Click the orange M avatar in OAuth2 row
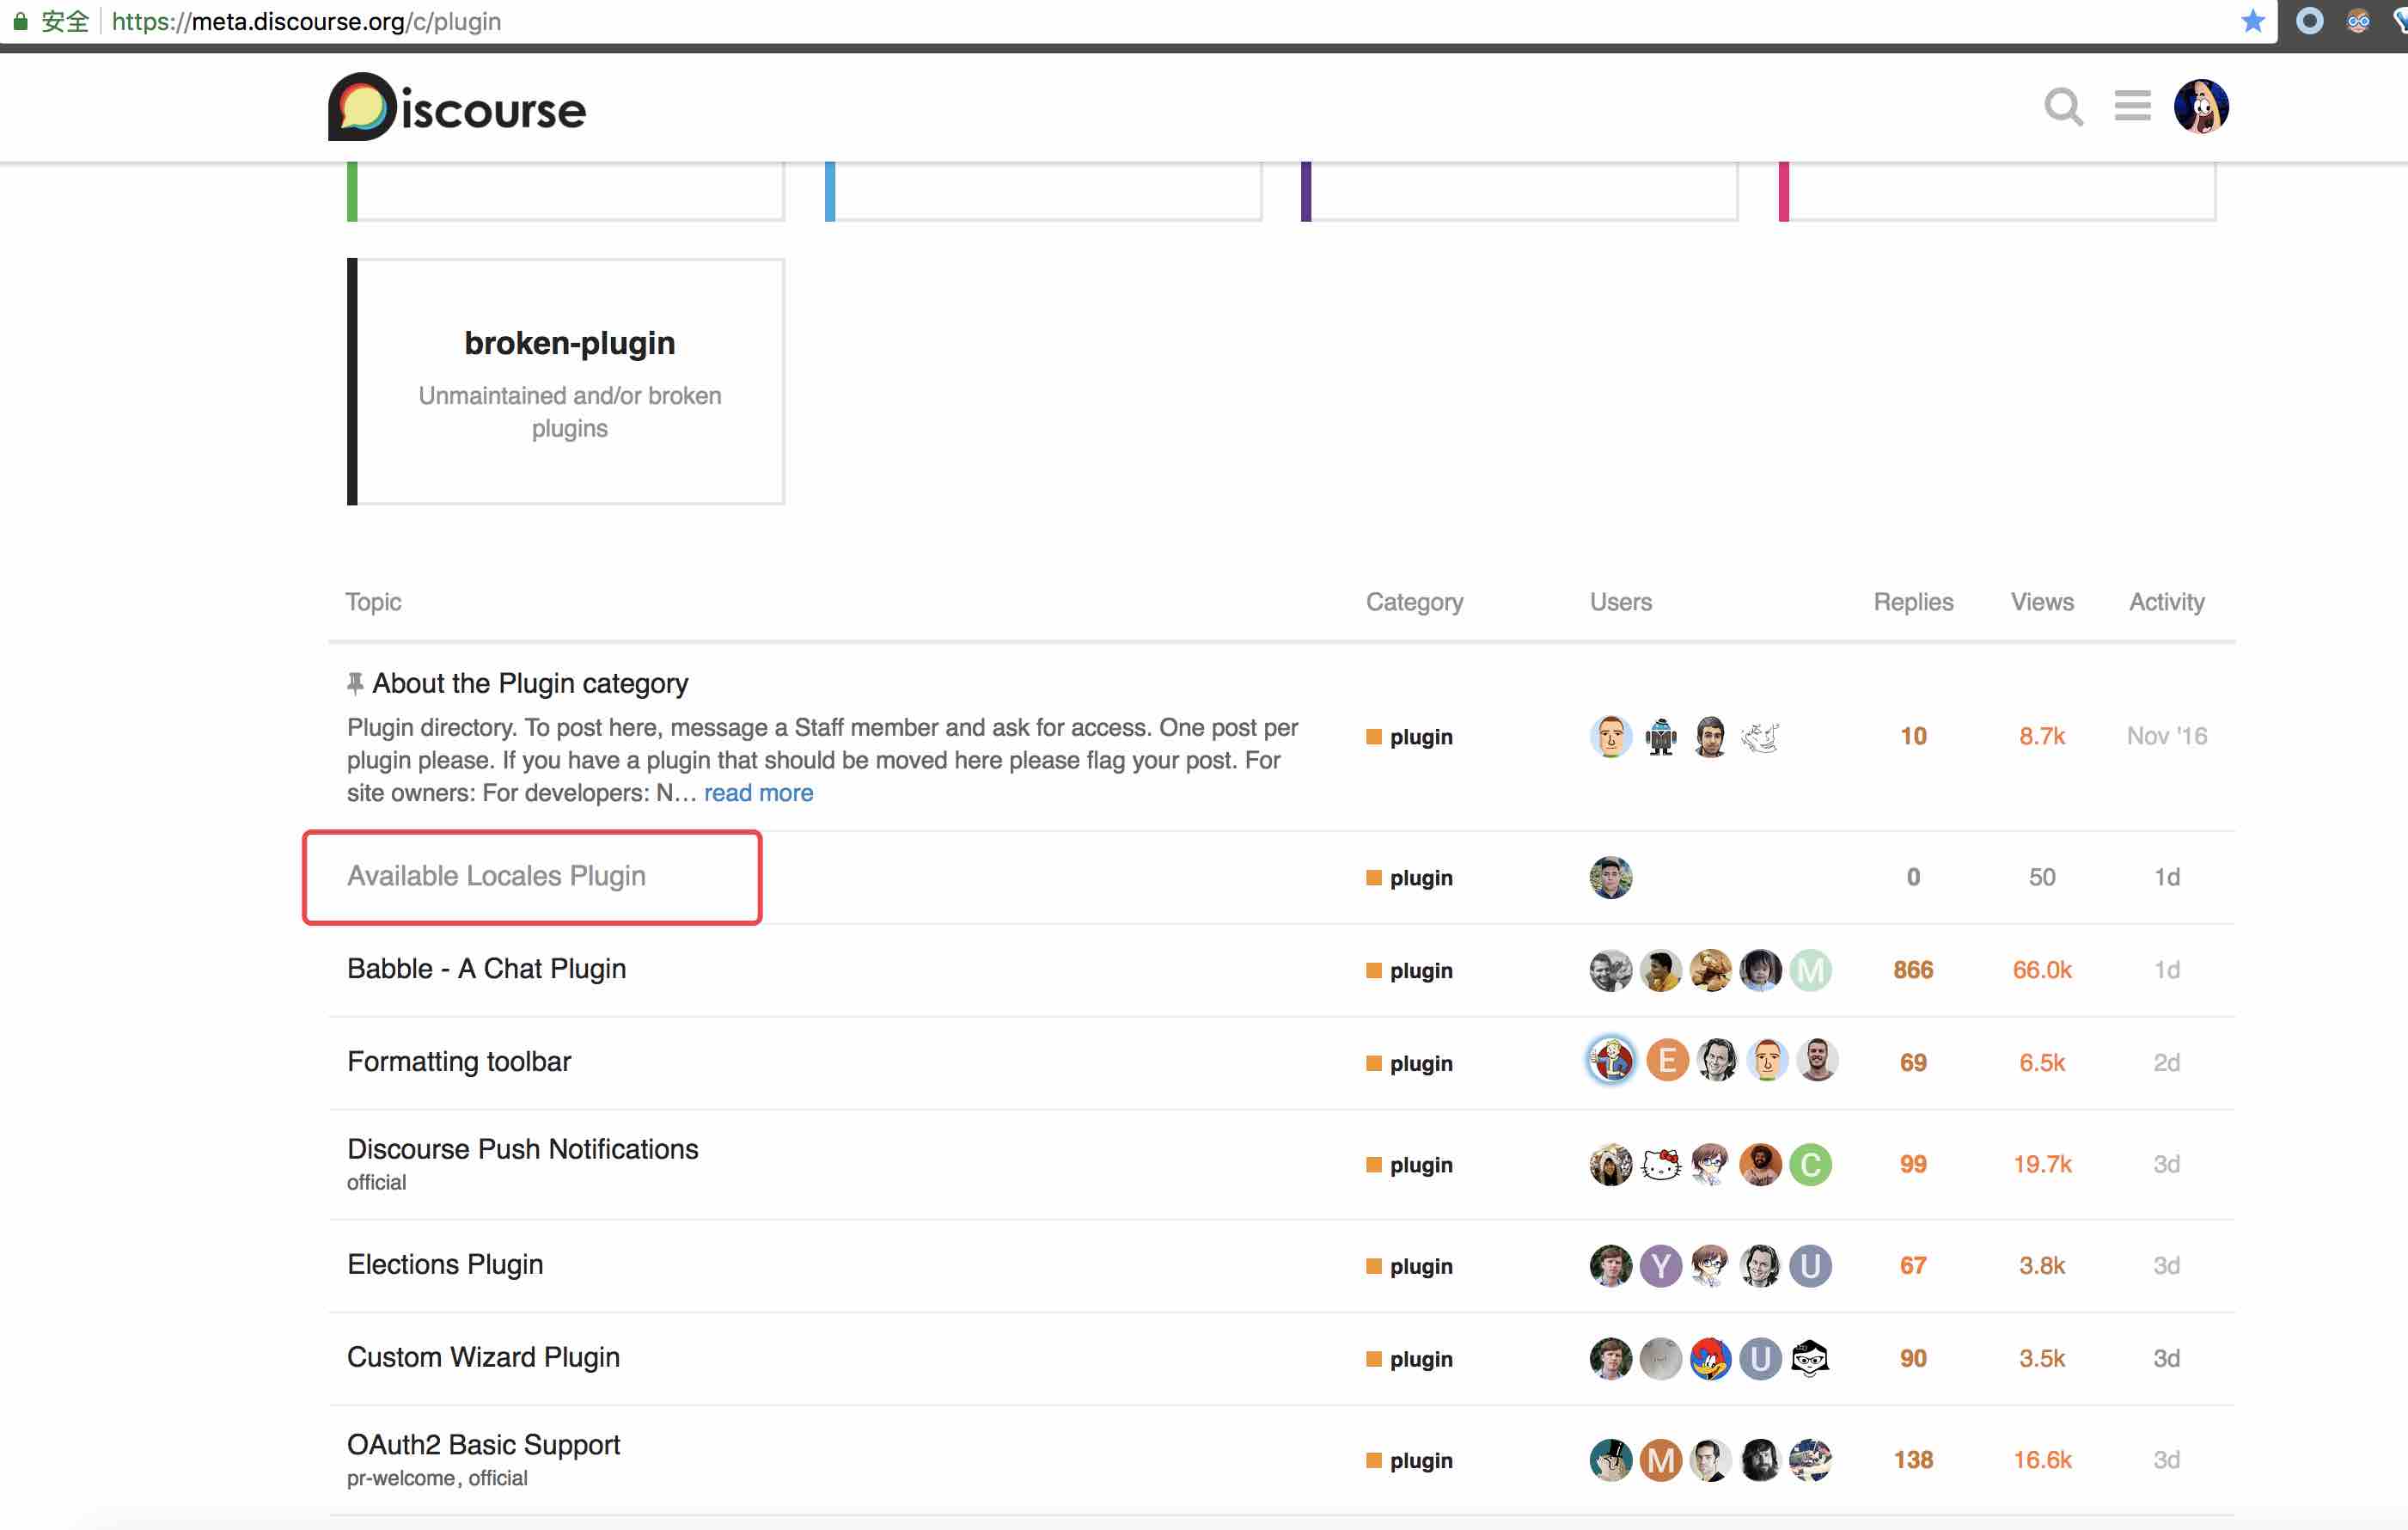The image size is (2408, 1530). coord(1660,1459)
